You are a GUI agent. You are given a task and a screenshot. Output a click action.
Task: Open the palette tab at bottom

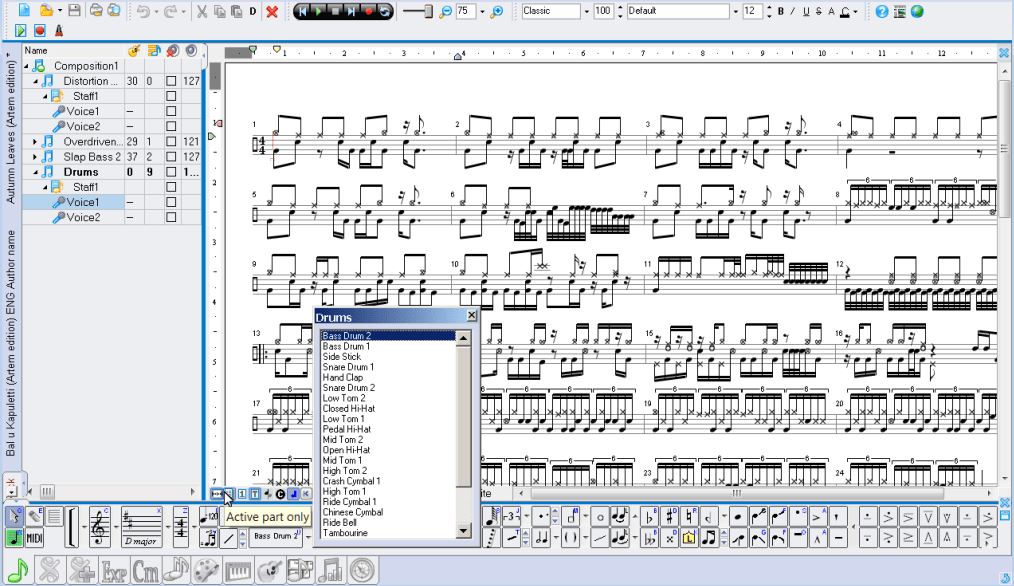click(x=206, y=570)
